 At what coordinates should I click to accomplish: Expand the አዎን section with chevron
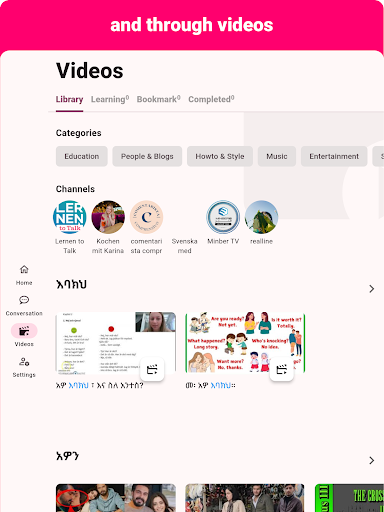372,460
